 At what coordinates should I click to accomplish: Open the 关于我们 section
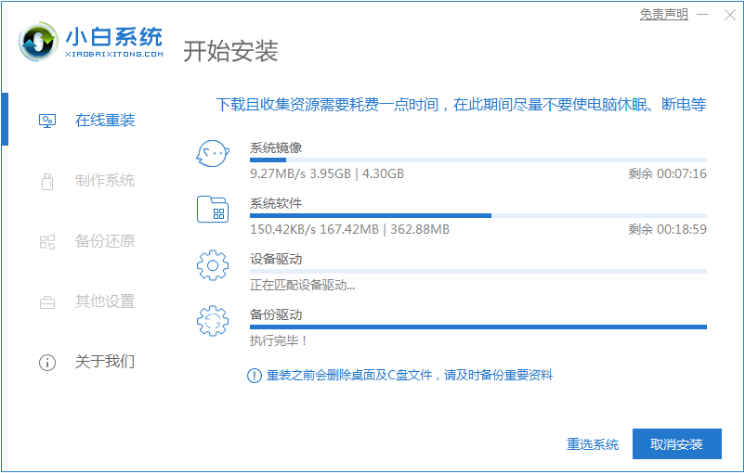(105, 361)
